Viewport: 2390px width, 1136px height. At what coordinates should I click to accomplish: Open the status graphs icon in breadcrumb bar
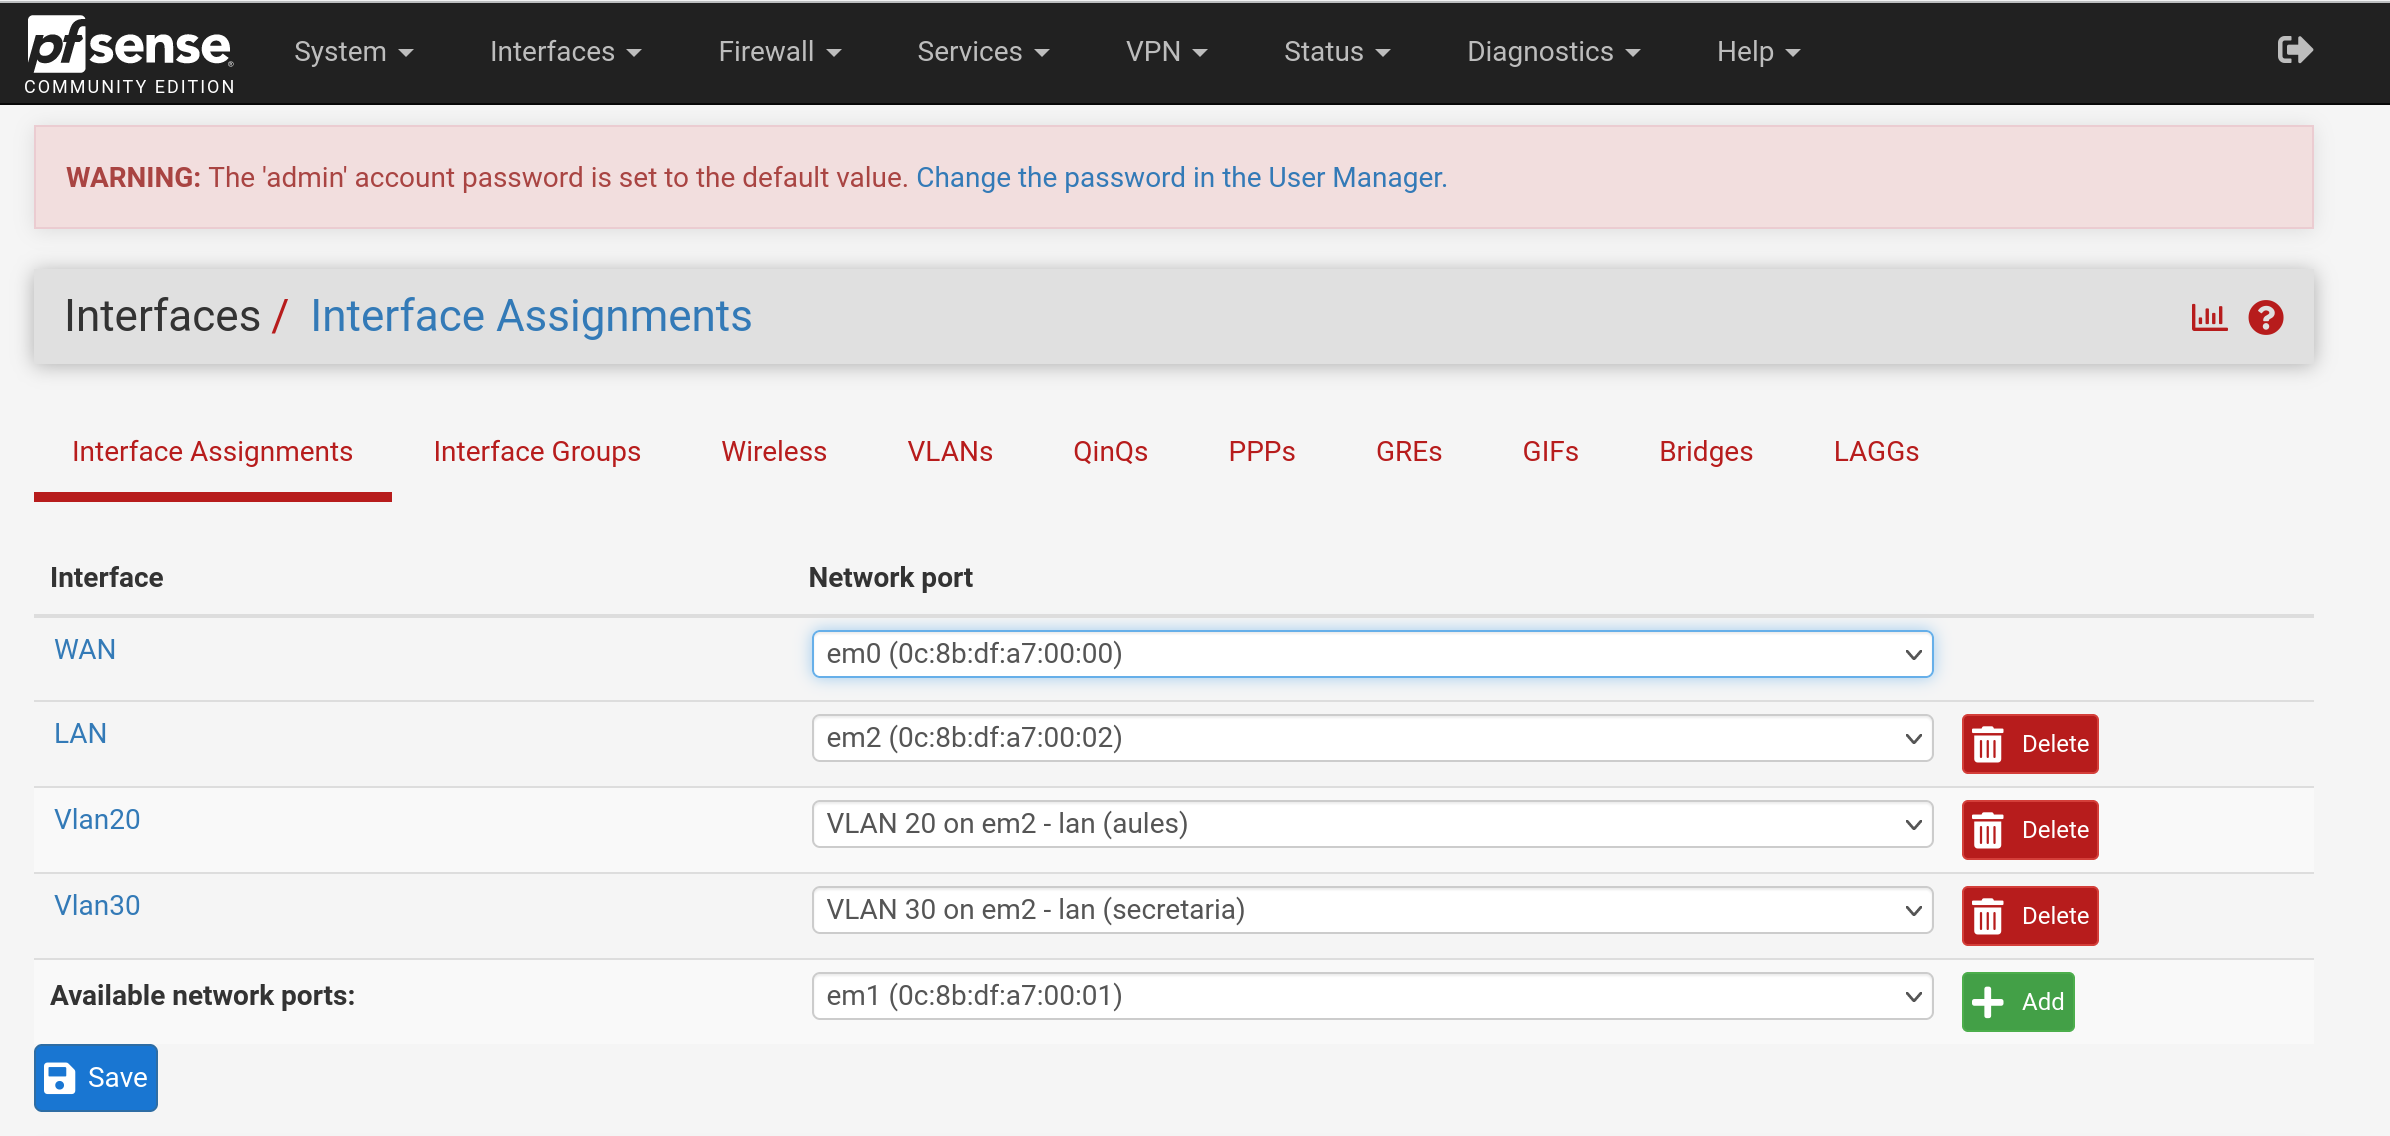click(x=2209, y=316)
